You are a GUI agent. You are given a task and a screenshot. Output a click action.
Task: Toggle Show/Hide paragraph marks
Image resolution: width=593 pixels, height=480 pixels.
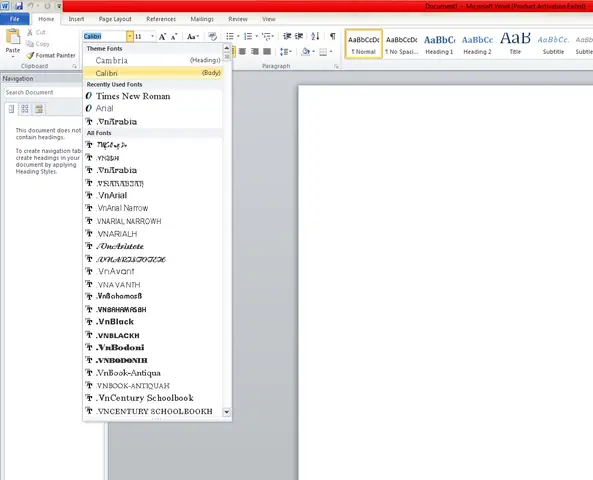[x=332, y=36]
